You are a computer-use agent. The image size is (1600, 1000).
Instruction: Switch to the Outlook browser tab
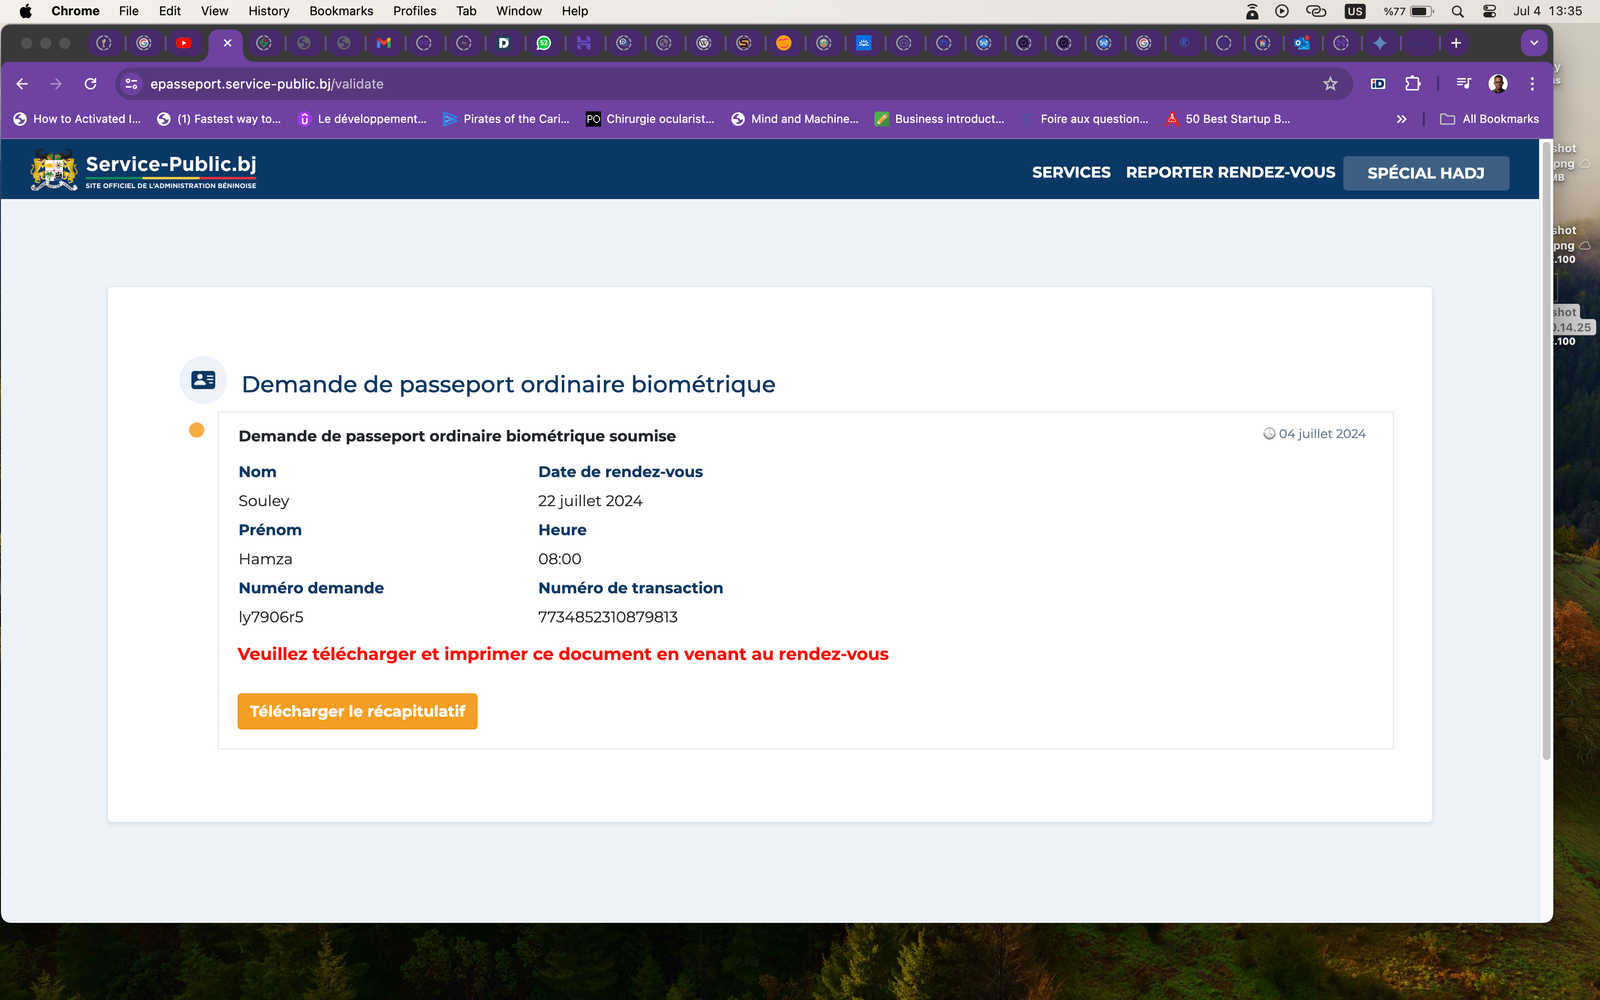[1302, 43]
